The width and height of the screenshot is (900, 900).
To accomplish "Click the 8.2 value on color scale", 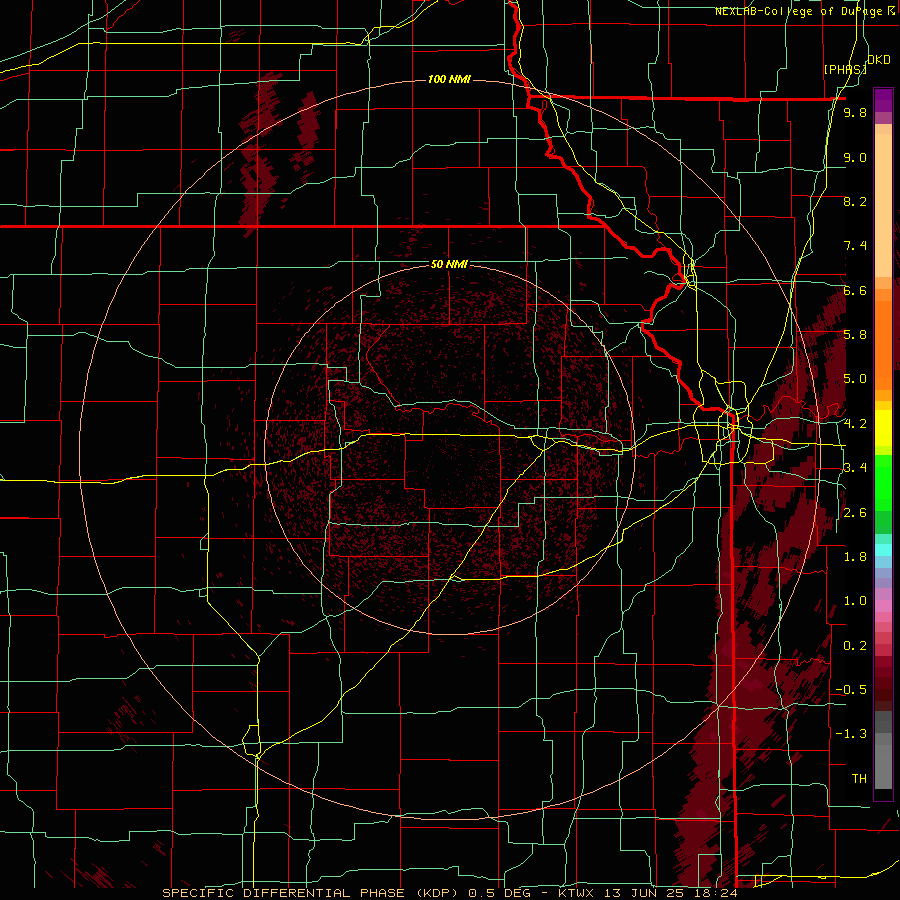I will pos(855,201).
